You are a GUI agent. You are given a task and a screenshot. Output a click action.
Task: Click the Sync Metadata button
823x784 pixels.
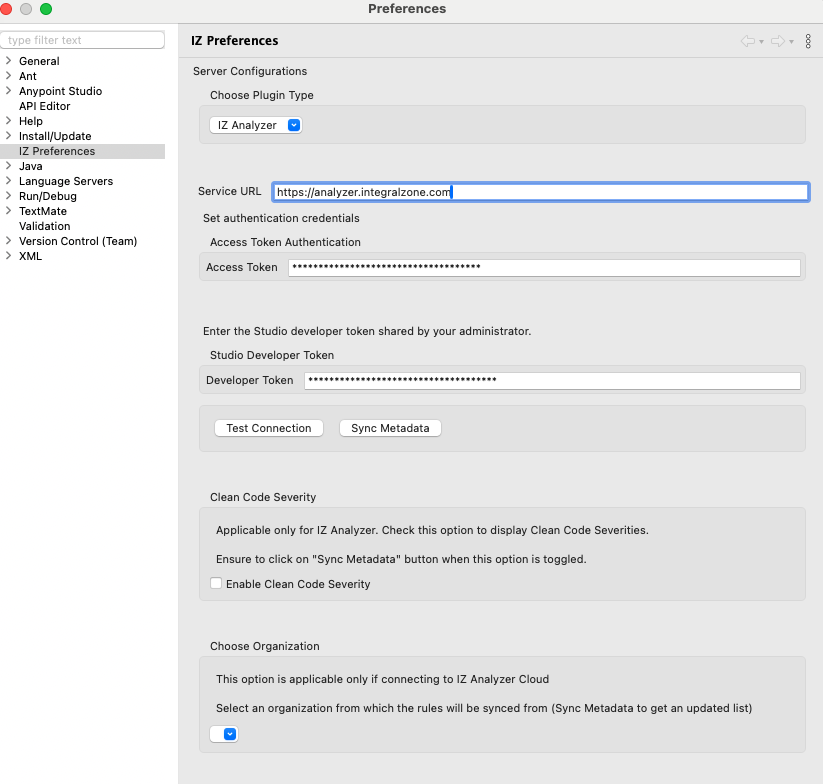390,428
